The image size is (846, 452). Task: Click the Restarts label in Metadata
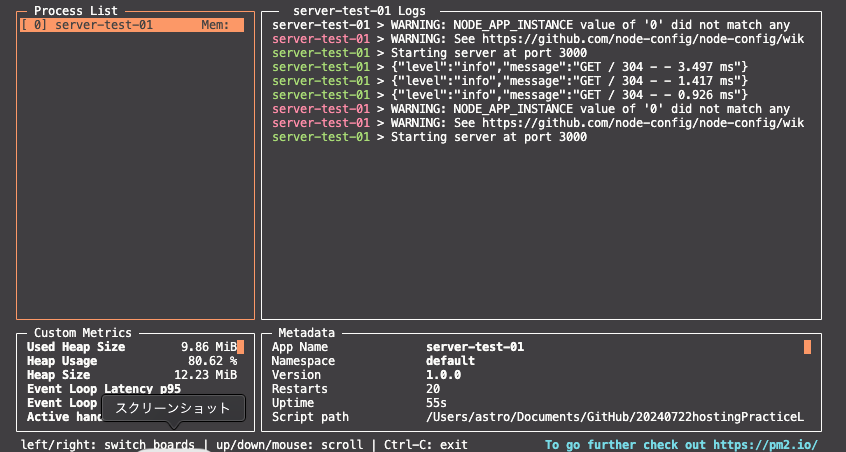click(300, 389)
